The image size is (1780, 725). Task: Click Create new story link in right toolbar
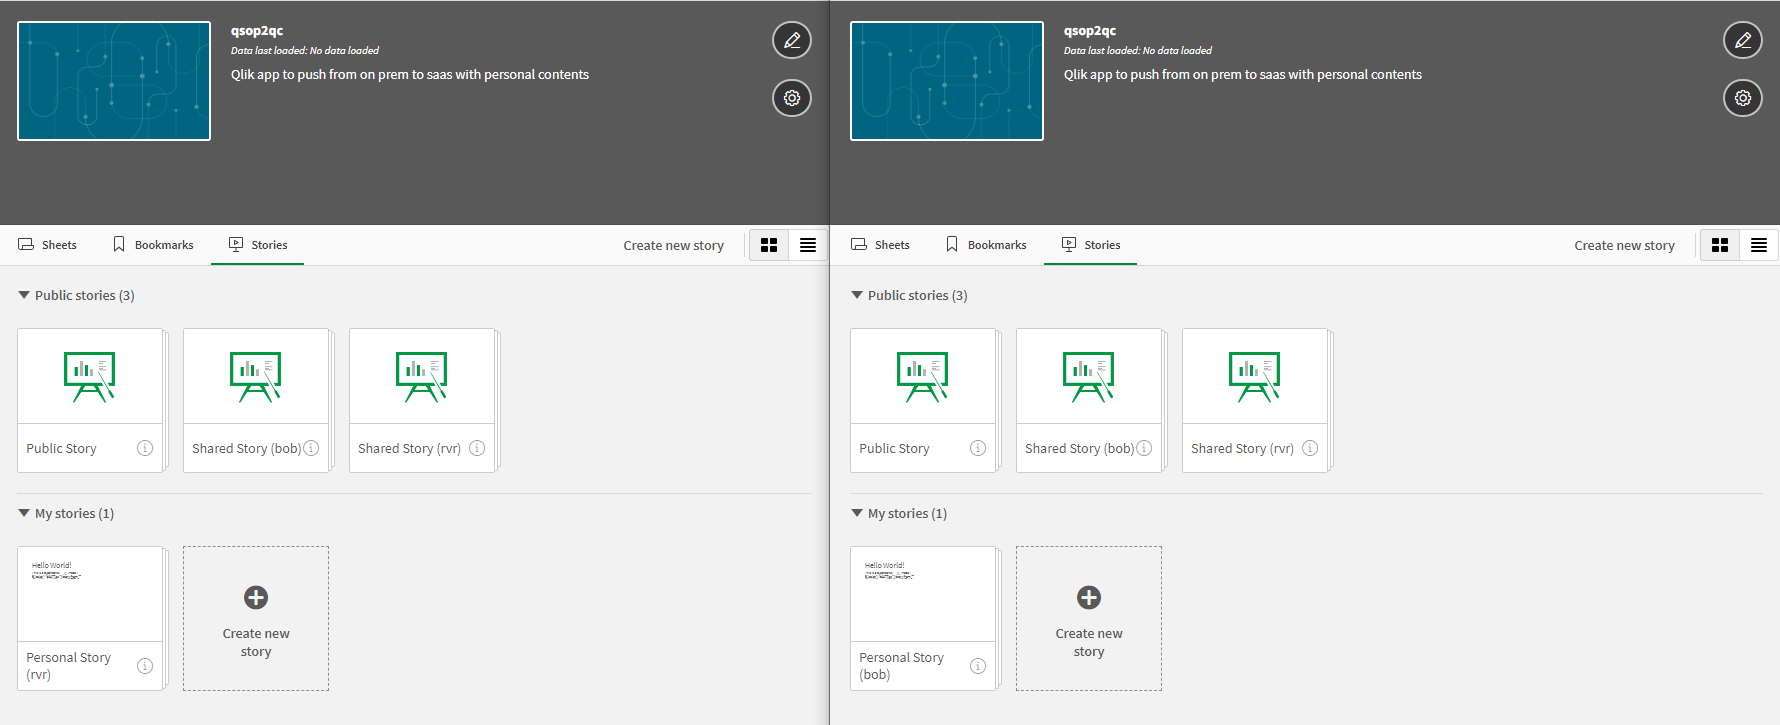point(1625,245)
